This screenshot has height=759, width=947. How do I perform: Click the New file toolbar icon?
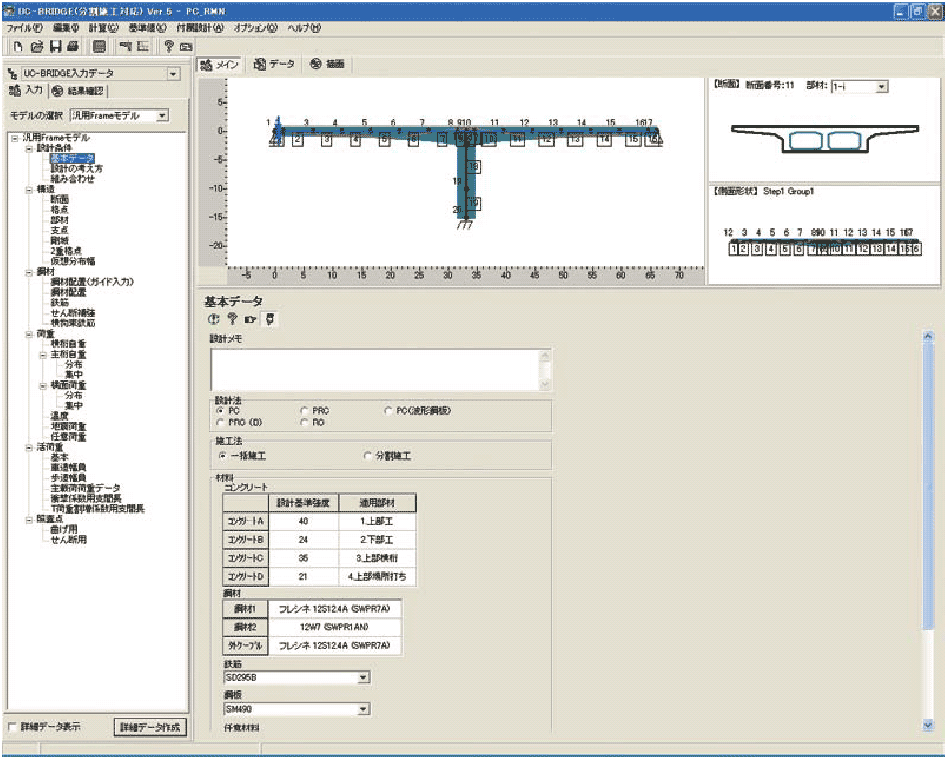pyautogui.click(x=18, y=46)
